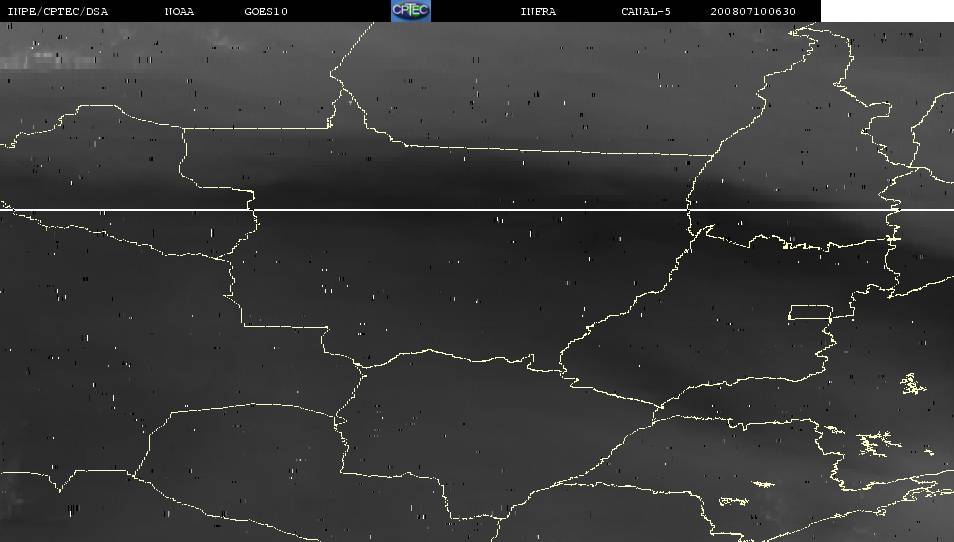This screenshot has width=954, height=542.
Task: Click the CPTEC logo in header
Action: 411,11
